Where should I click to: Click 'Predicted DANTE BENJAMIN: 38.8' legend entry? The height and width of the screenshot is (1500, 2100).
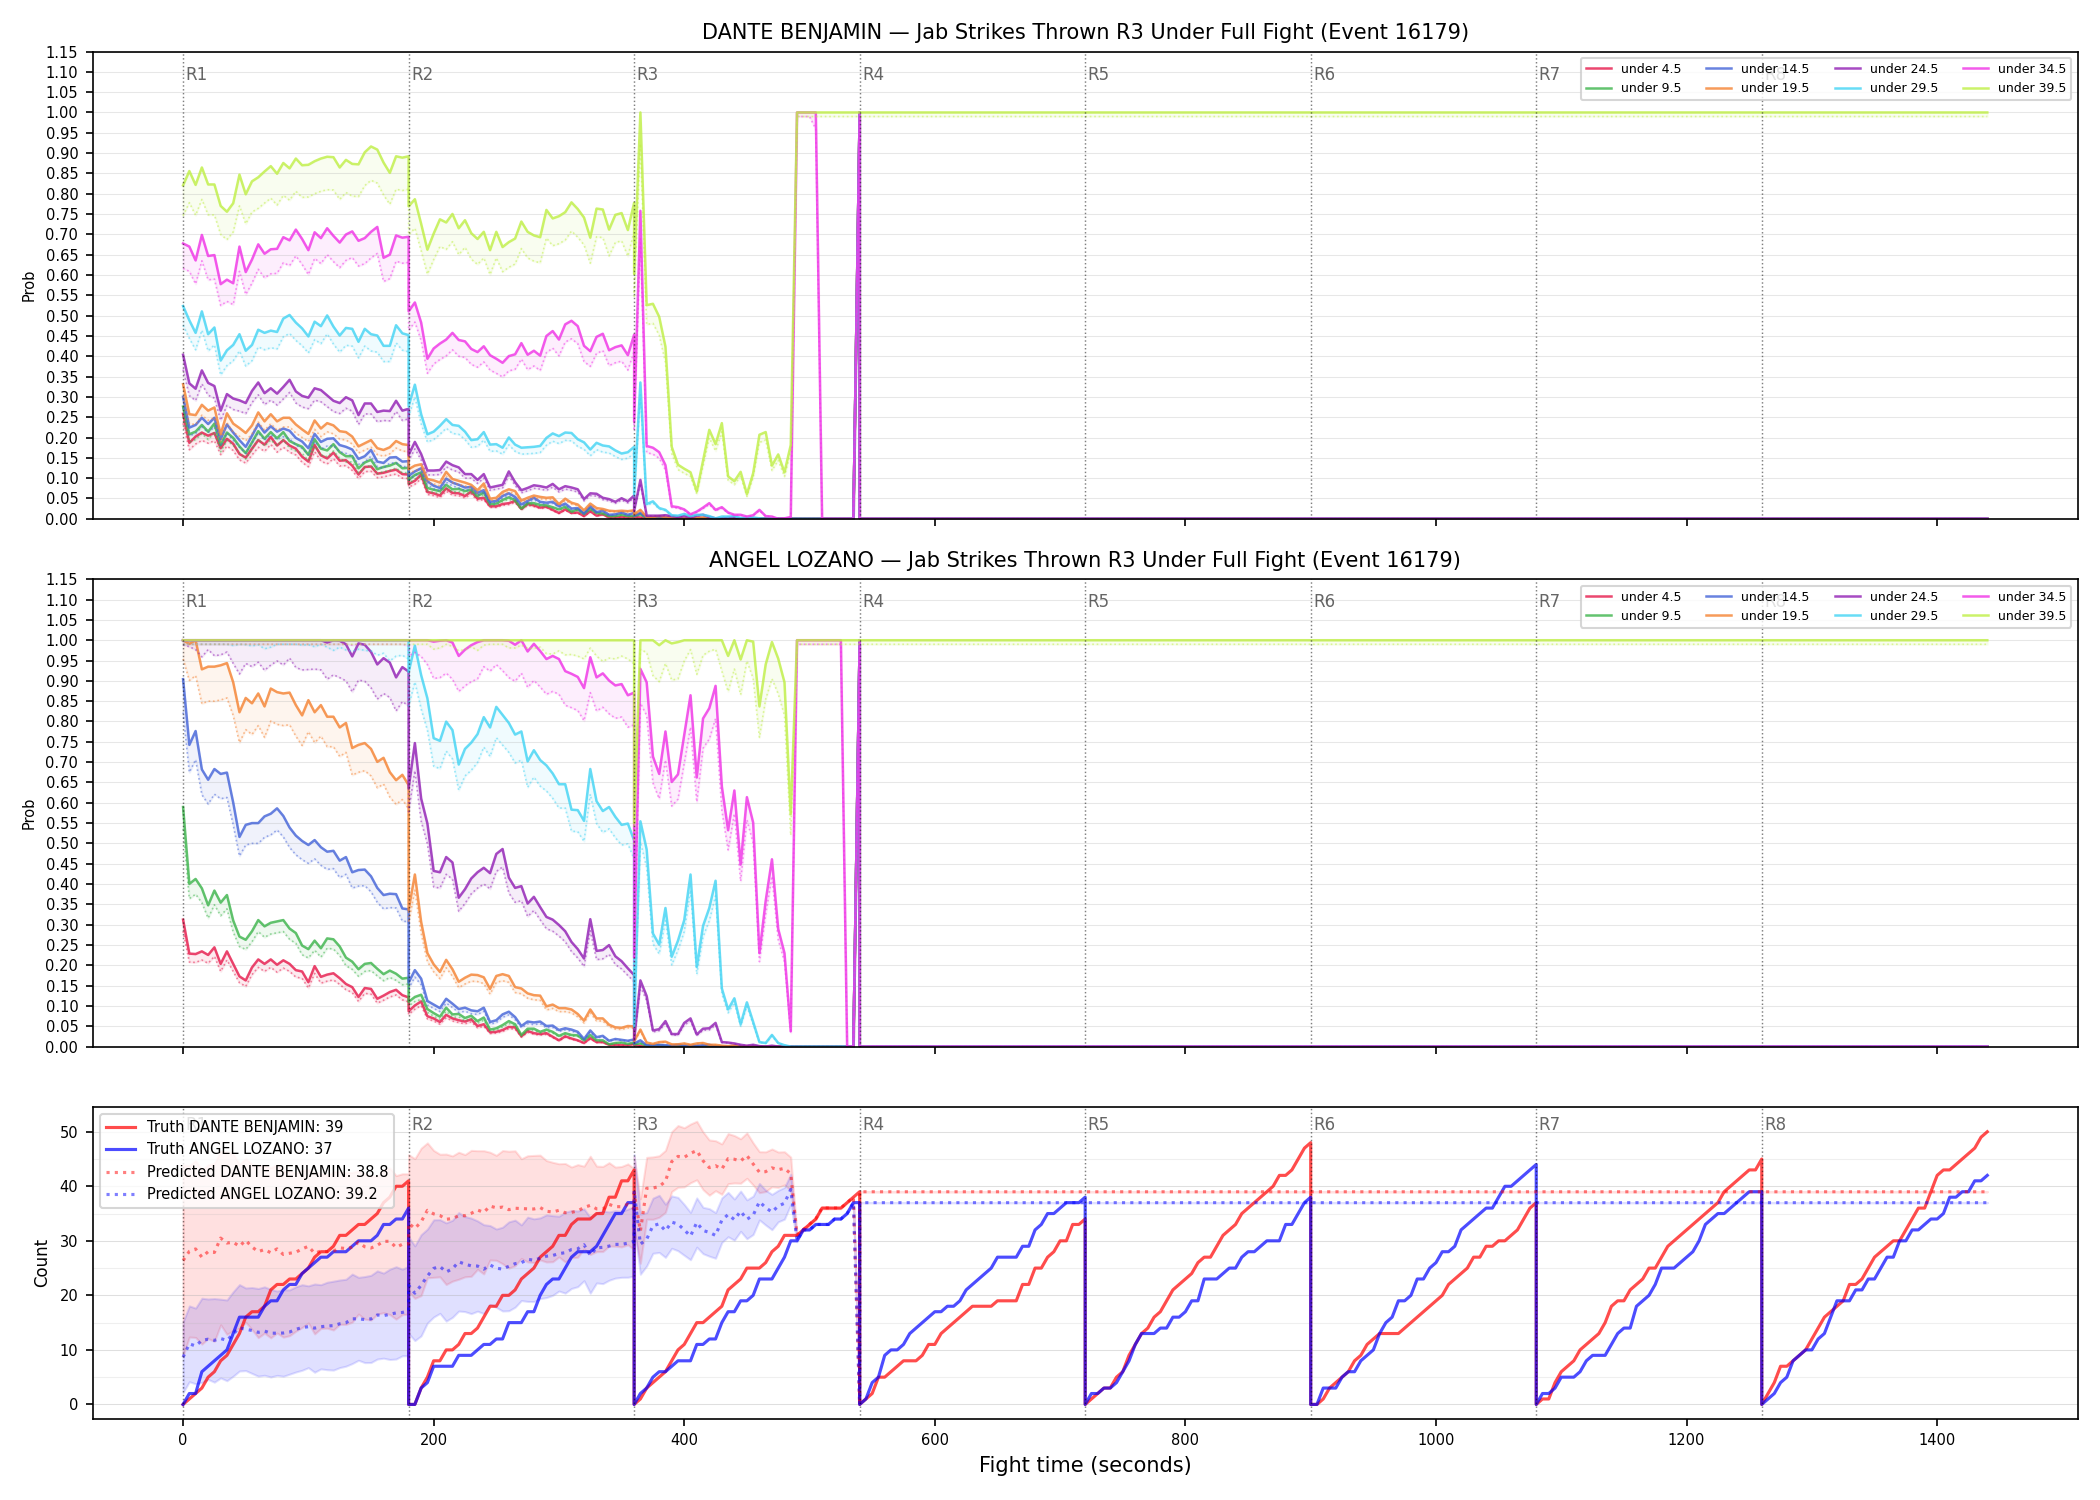[x=246, y=1171]
